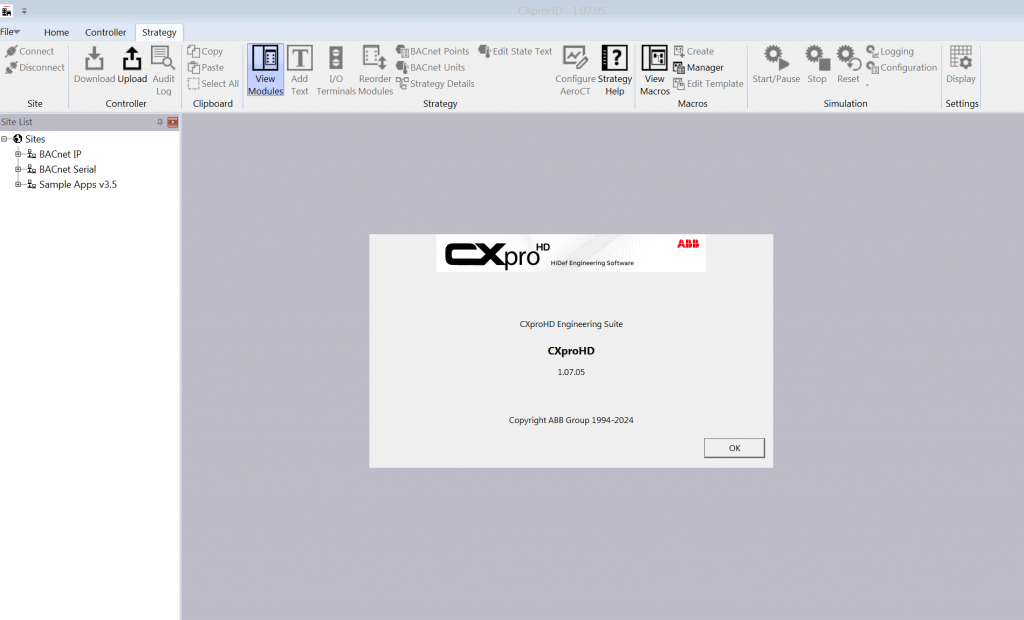Select the Strategy tab
Screen dimensions: 1024x620
tap(159, 32)
